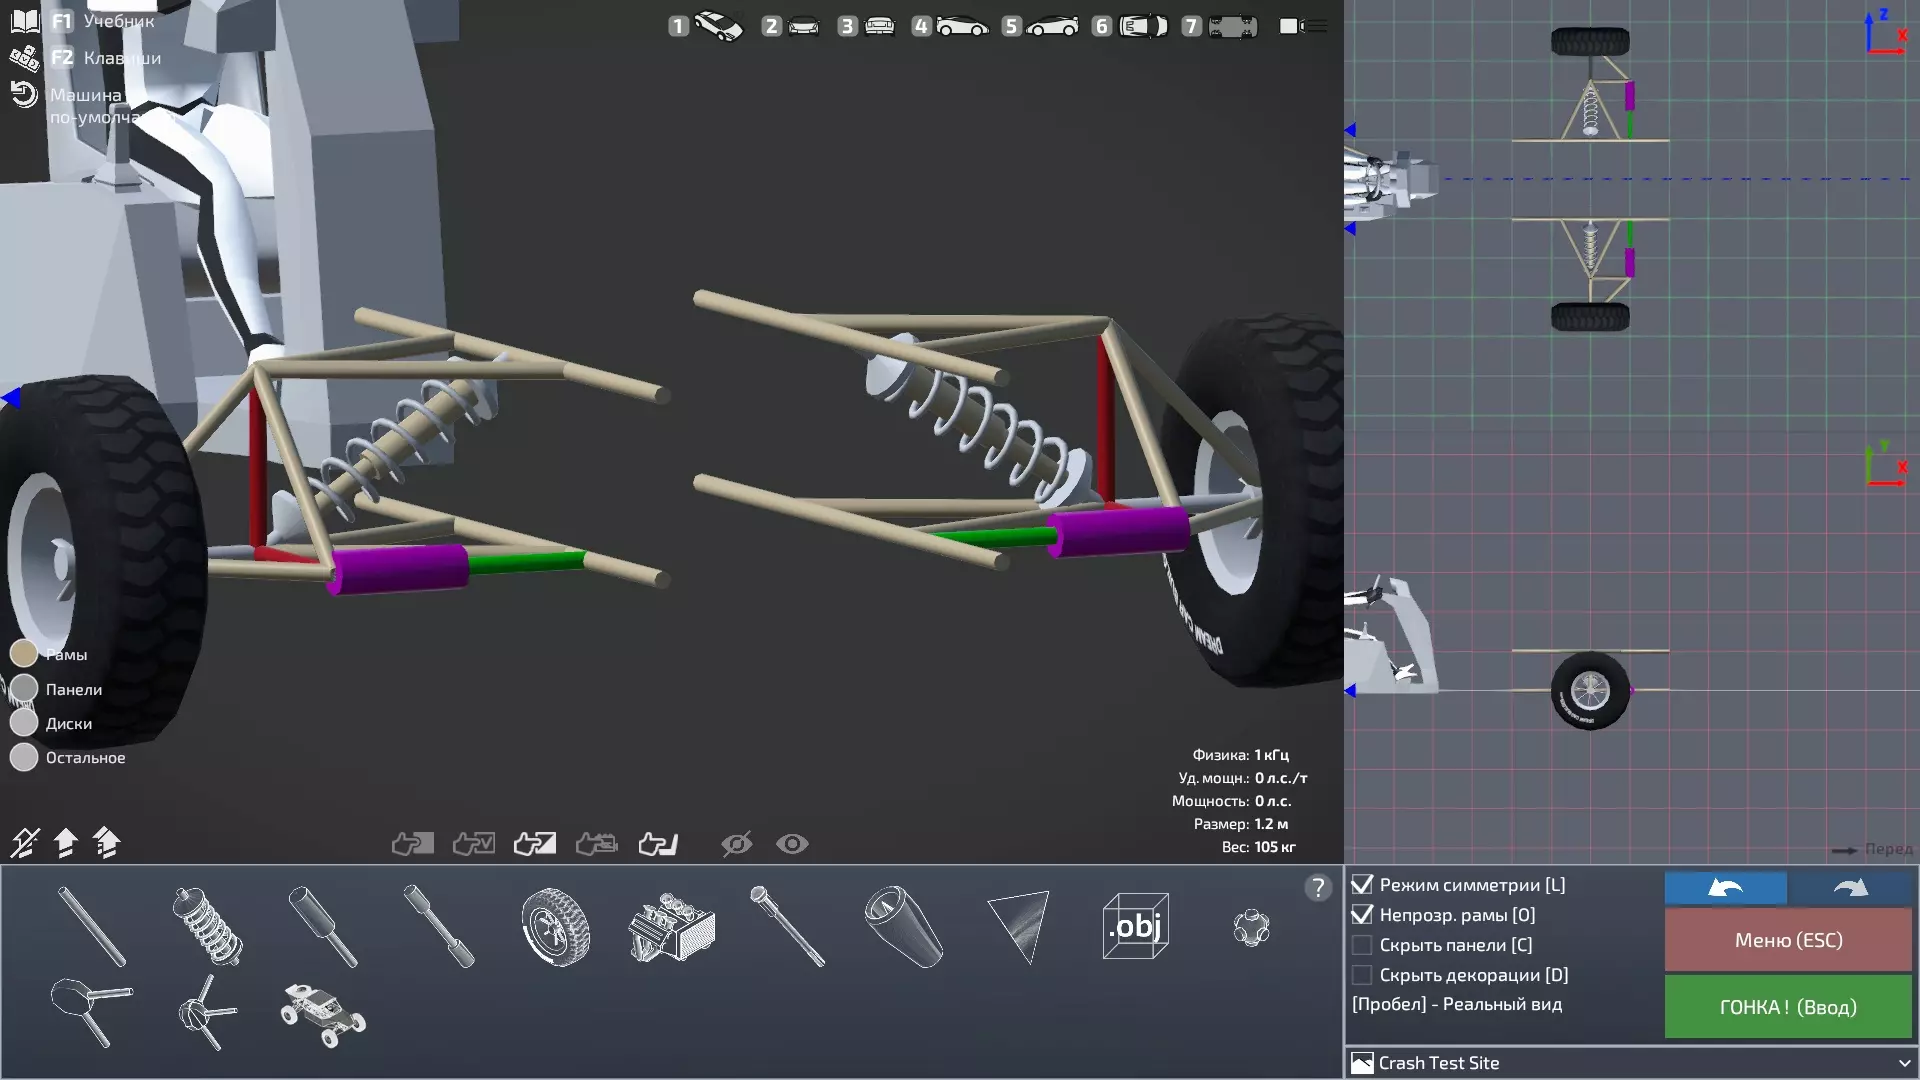Enable Скрыть декорации checkbox
This screenshot has height=1080, width=1920.
point(1362,975)
